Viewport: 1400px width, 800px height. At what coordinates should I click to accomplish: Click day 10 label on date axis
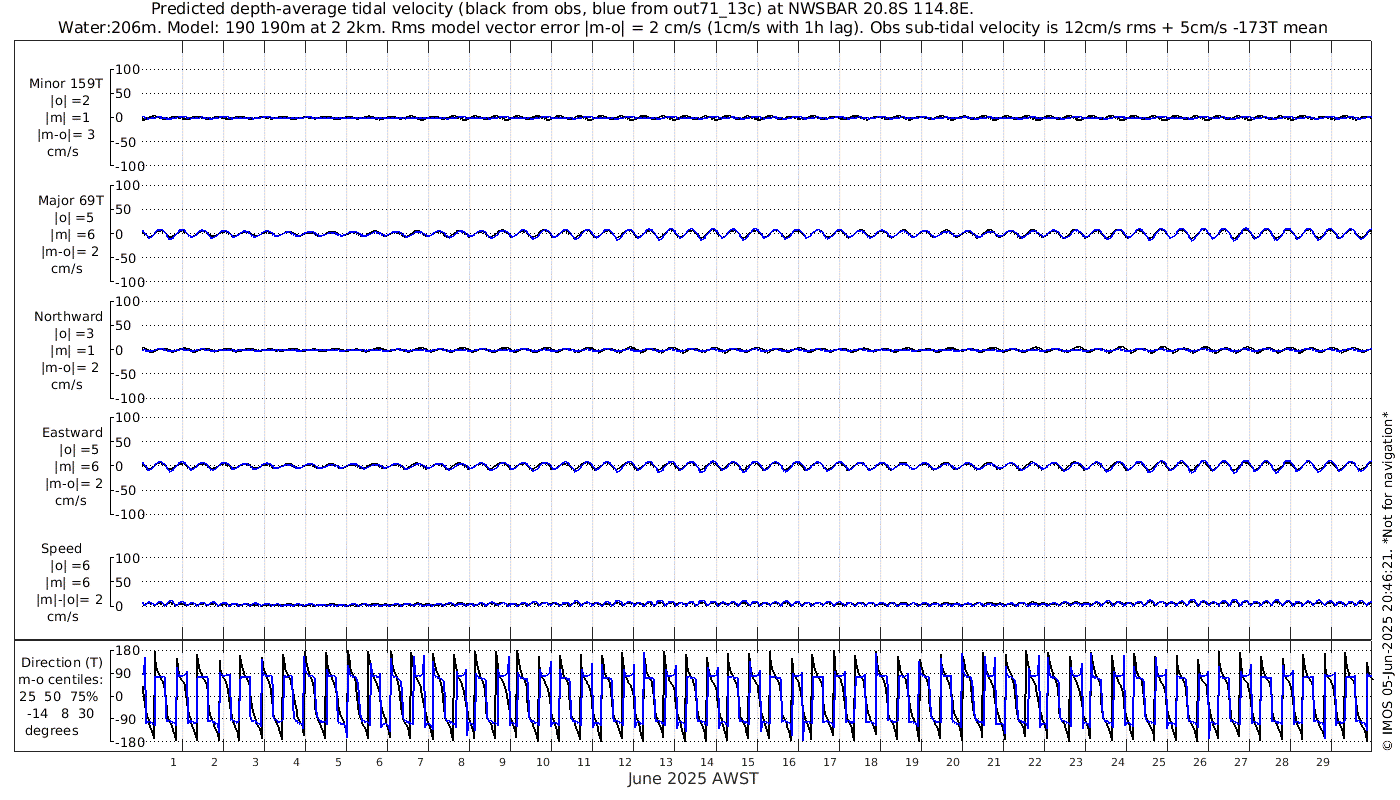point(543,762)
